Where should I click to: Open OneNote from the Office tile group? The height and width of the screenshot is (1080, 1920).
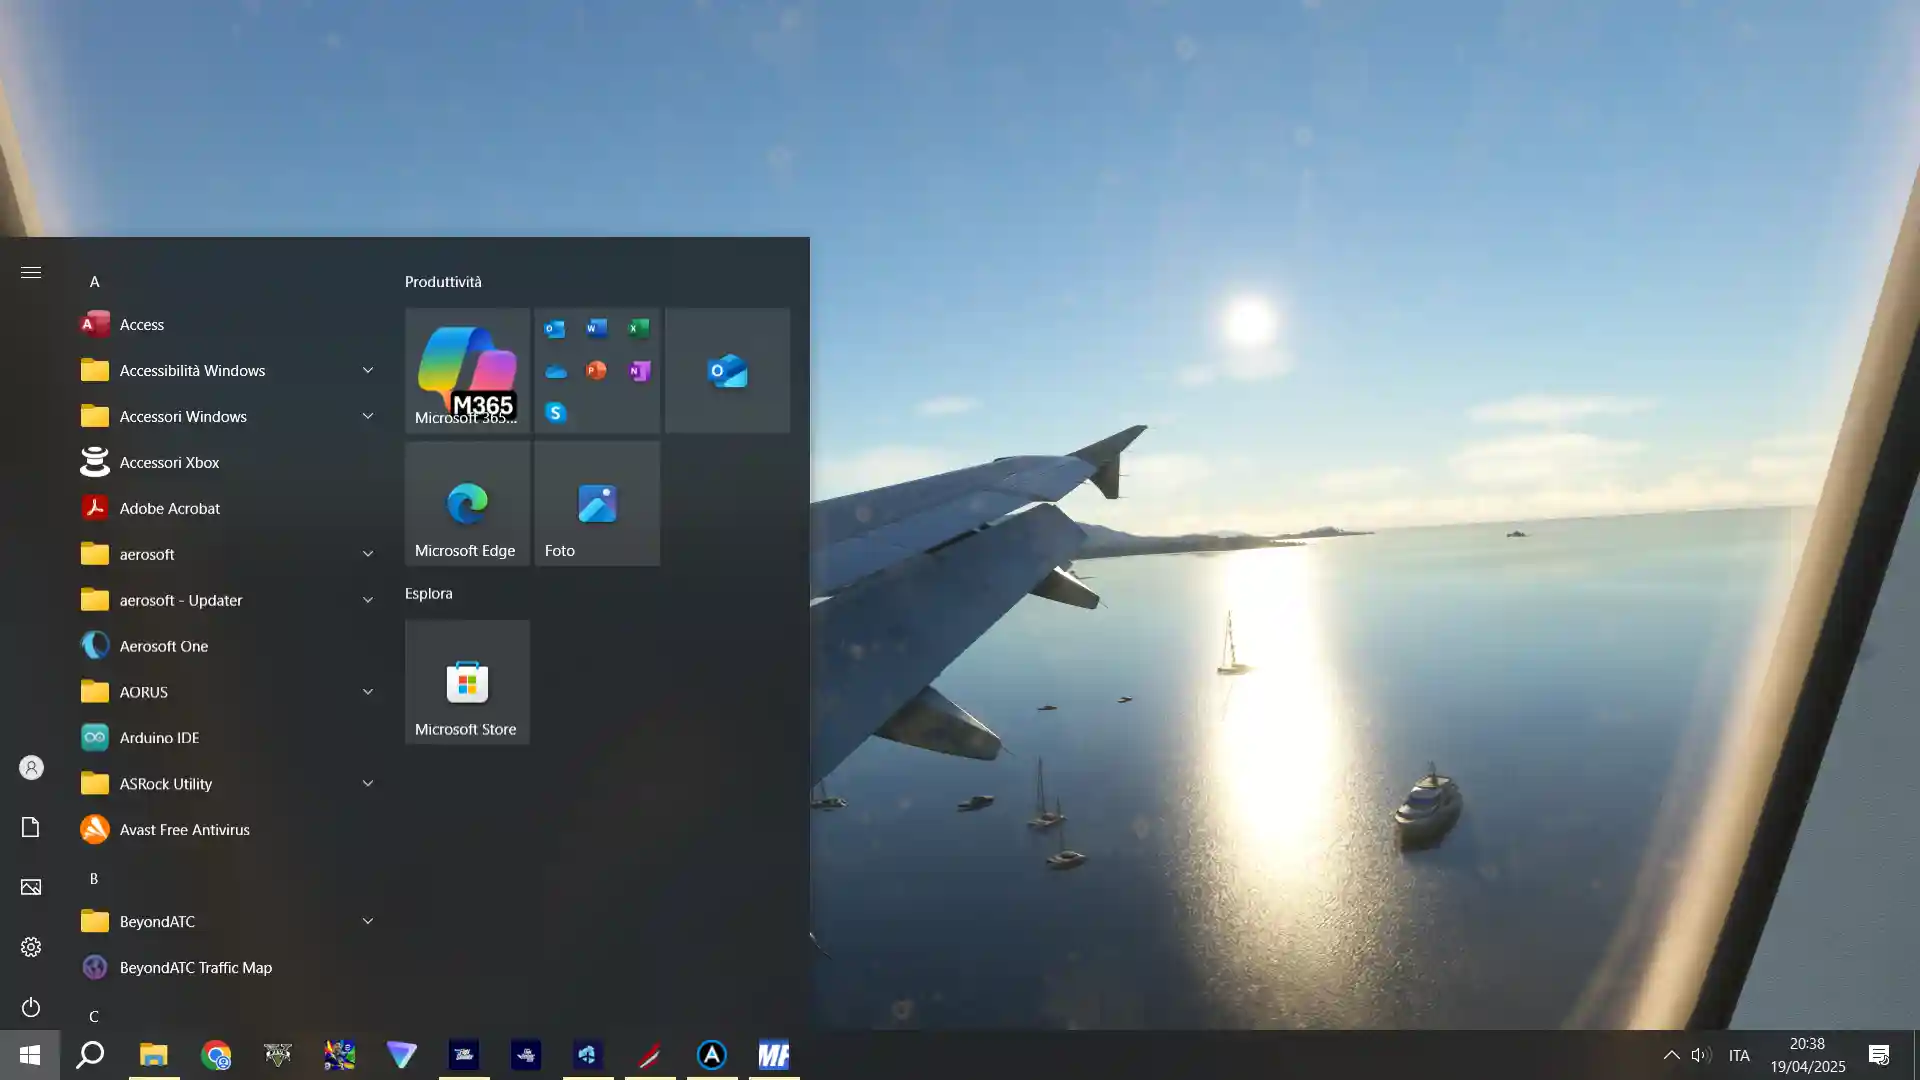click(639, 370)
